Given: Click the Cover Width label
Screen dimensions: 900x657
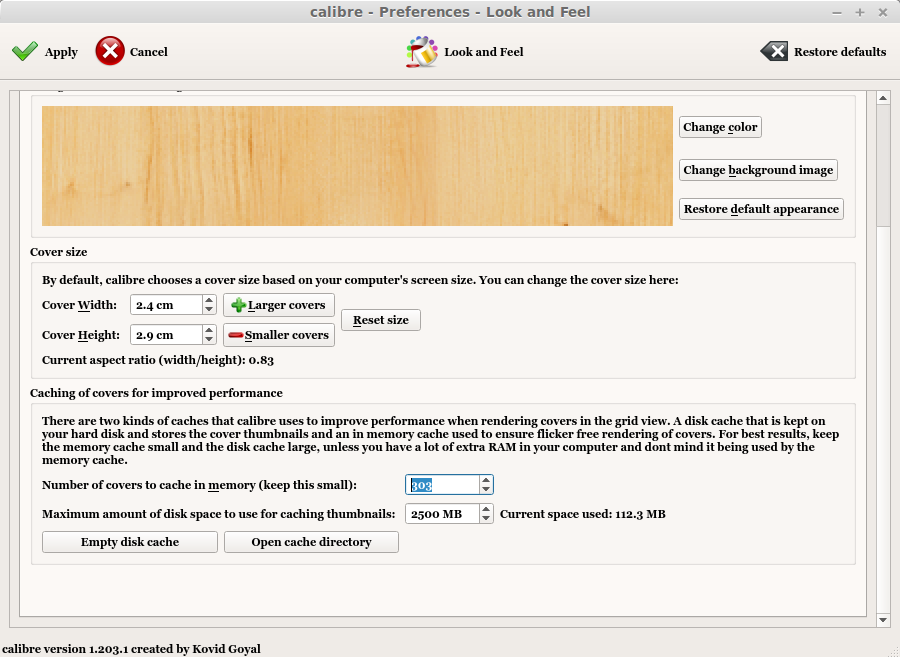Looking at the screenshot, I should 79,305.
